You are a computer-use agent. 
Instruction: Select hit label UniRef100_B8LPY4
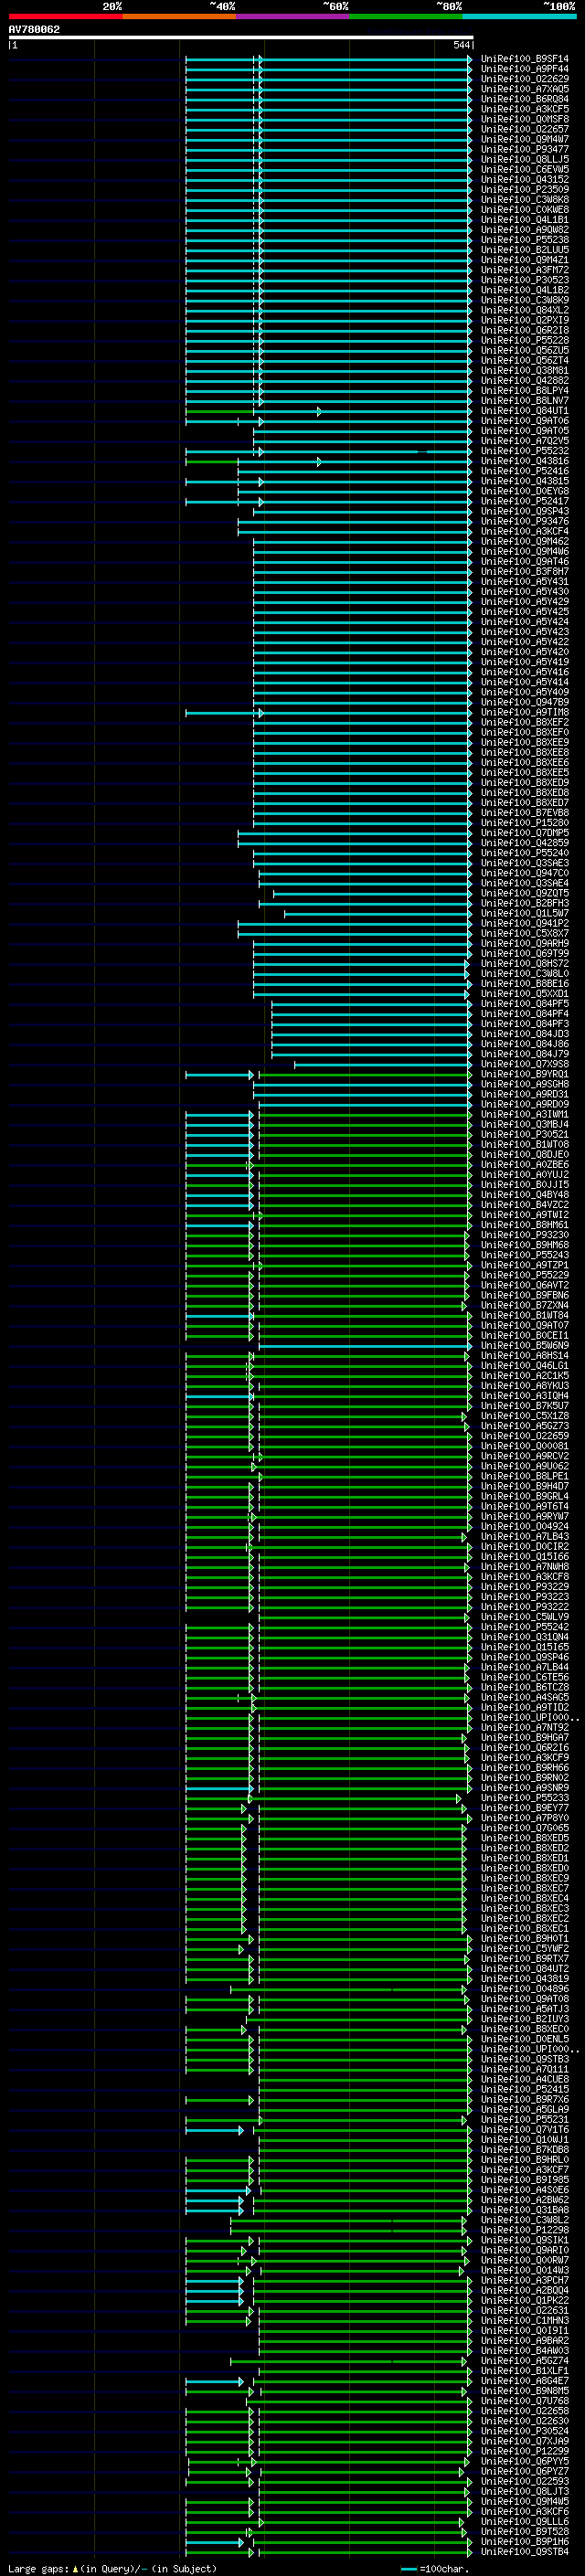click(x=525, y=391)
